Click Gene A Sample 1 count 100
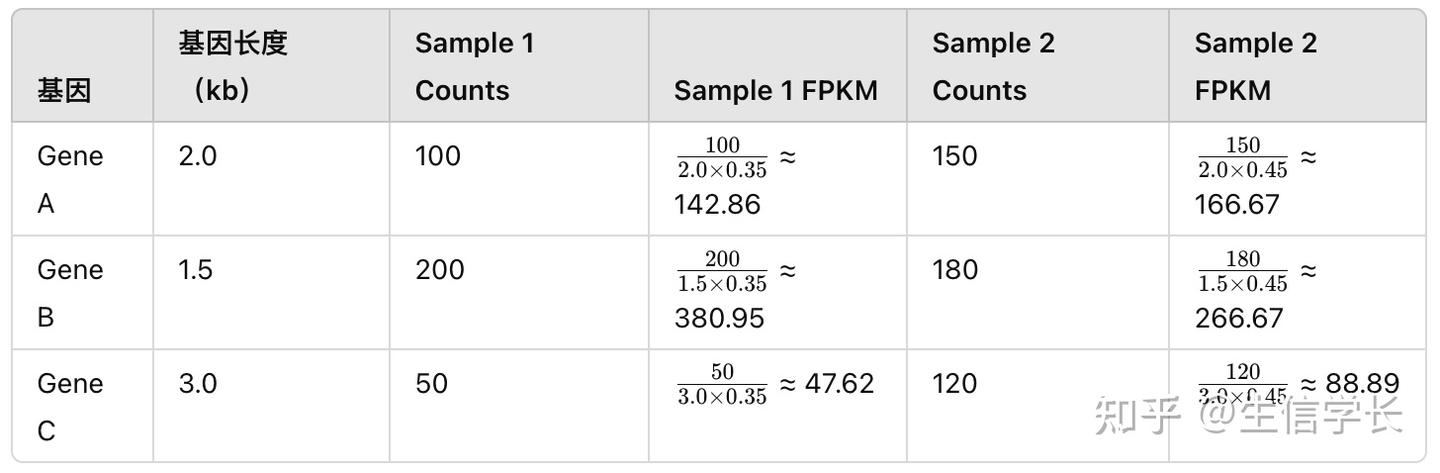The height and width of the screenshot is (473, 1440). tap(437, 156)
